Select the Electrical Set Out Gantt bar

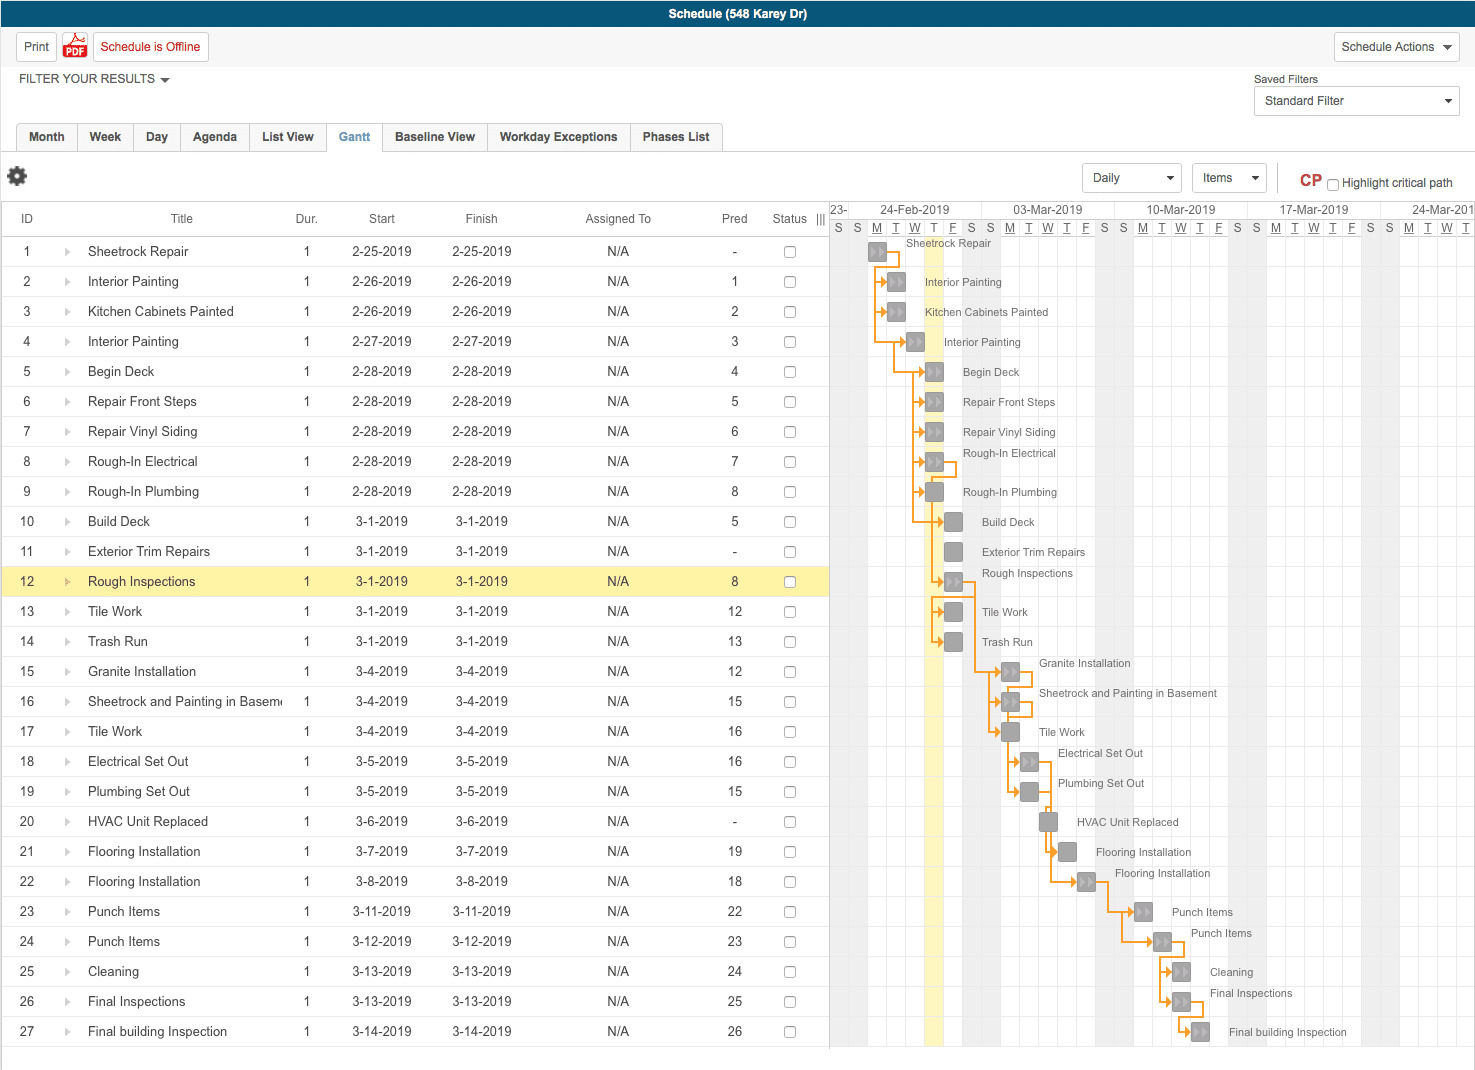[x=1029, y=762]
